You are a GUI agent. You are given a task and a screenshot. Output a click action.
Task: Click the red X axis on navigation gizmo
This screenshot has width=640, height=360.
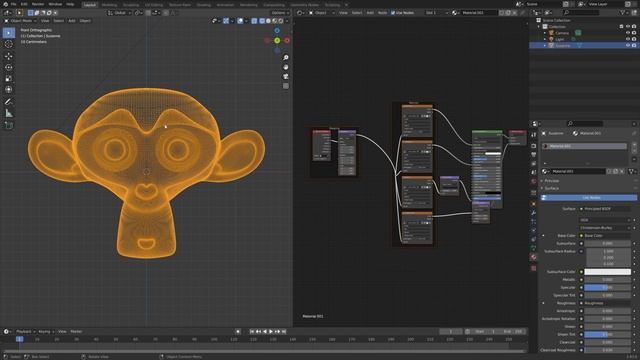(x=287, y=40)
